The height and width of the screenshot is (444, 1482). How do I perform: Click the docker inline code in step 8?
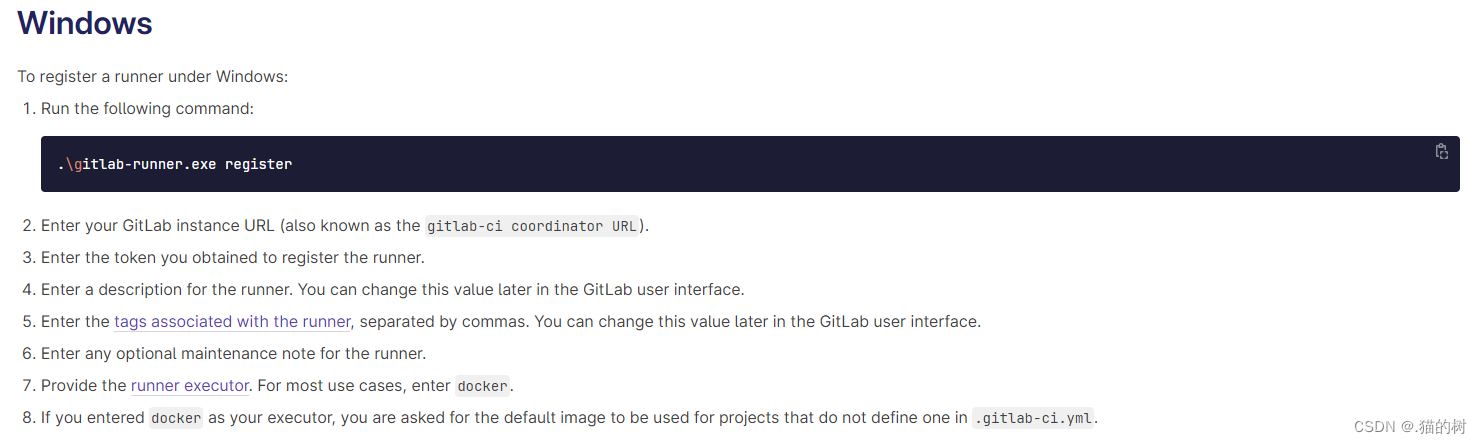[176, 418]
